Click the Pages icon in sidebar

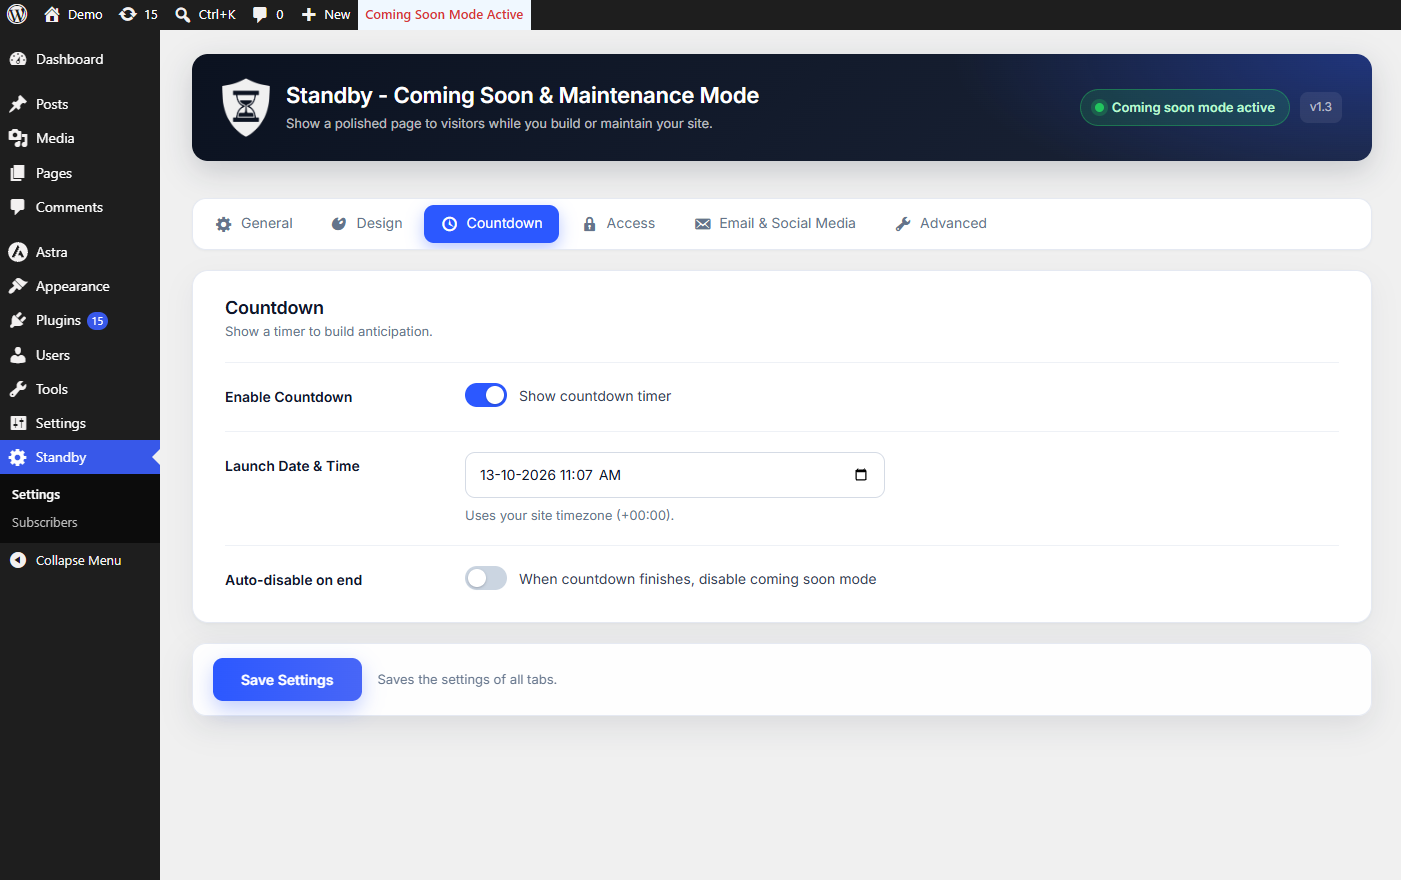(x=18, y=173)
